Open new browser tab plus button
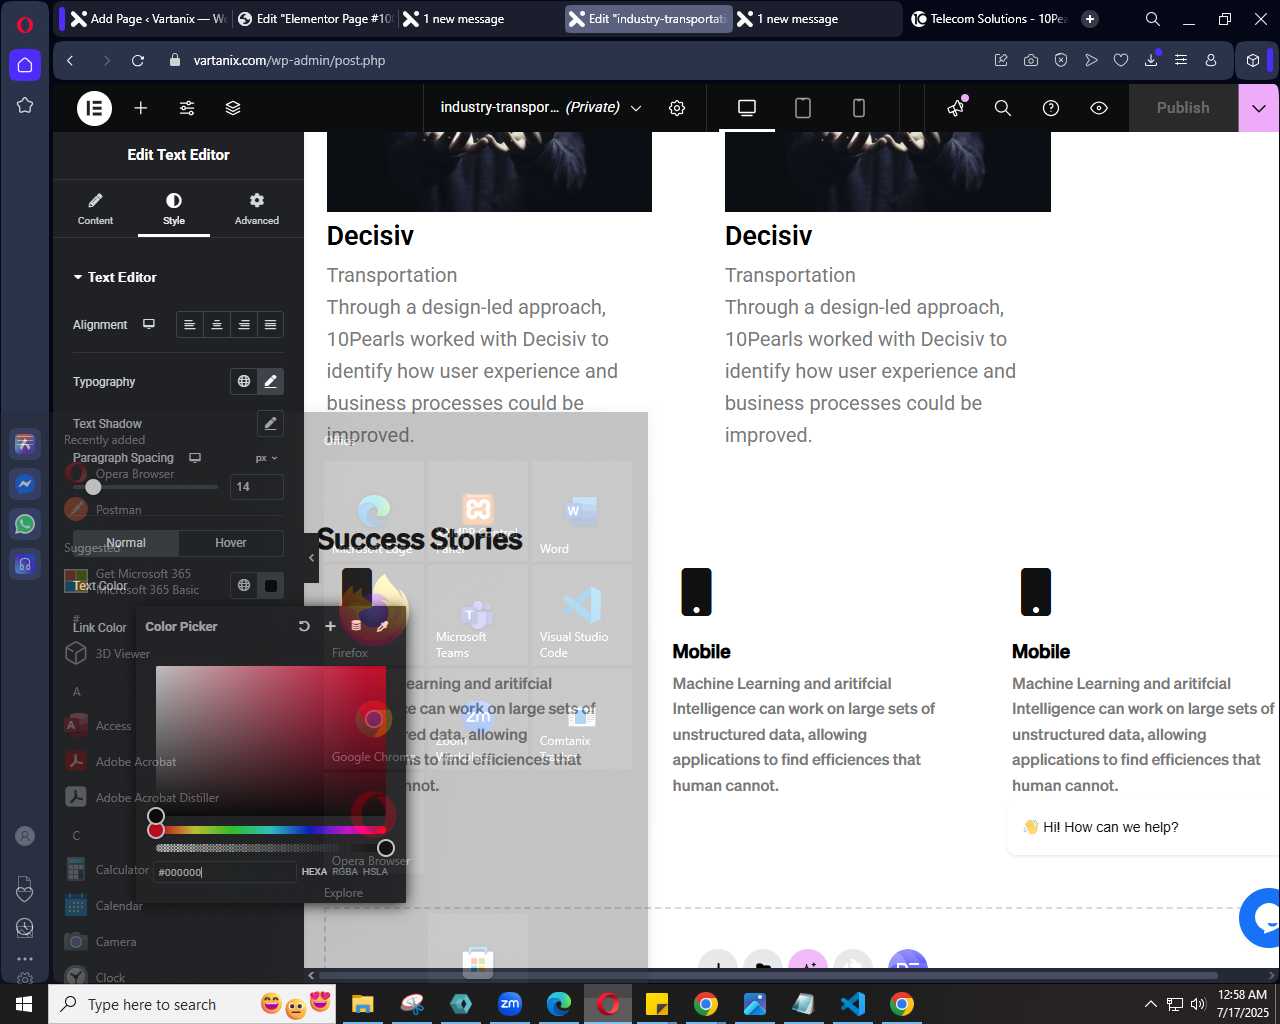 tap(1090, 19)
